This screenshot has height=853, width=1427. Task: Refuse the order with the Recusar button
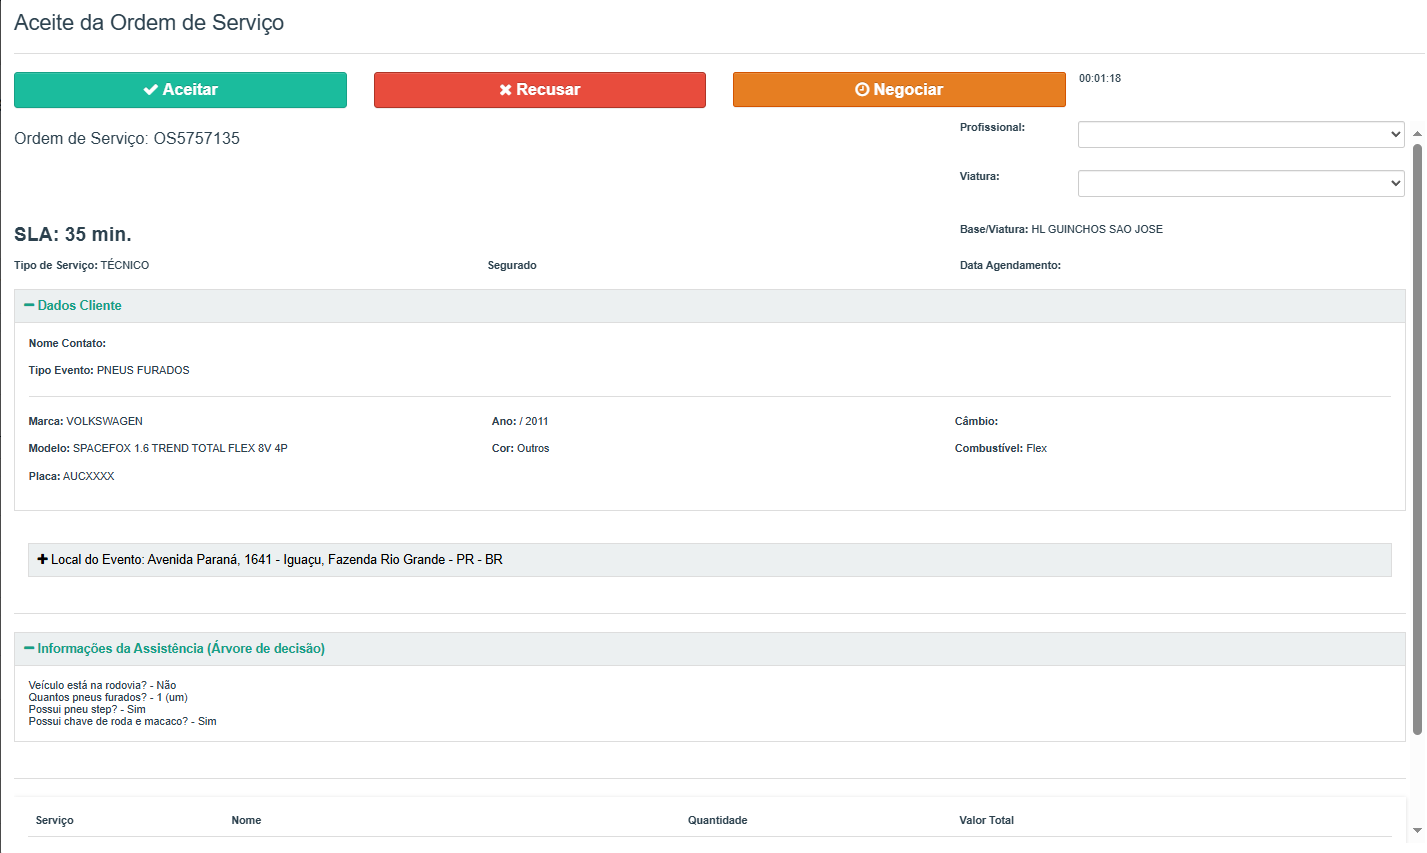539,90
